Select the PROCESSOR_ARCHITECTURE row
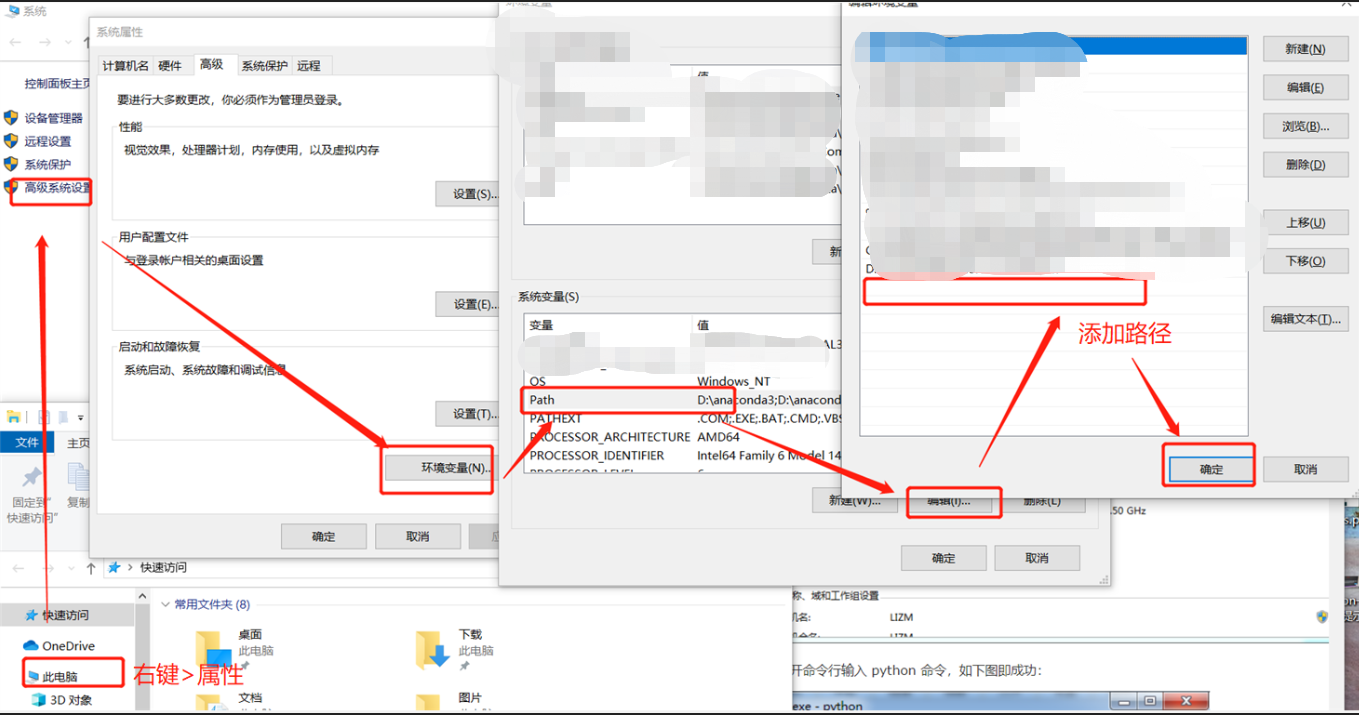This screenshot has height=715, width=1359. pos(680,437)
